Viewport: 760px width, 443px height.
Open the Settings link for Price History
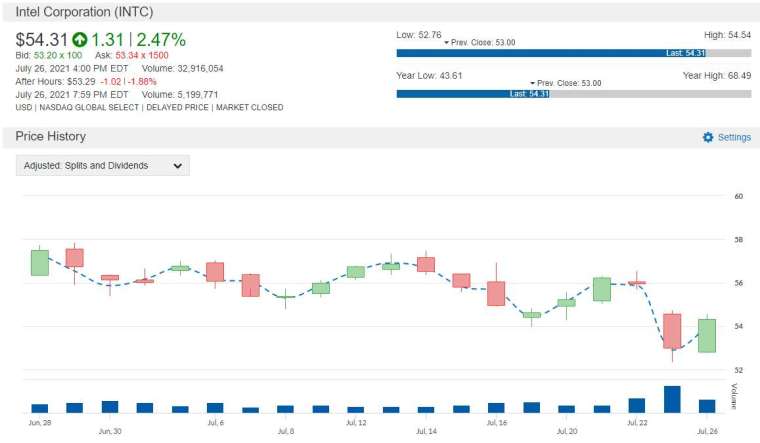point(734,137)
